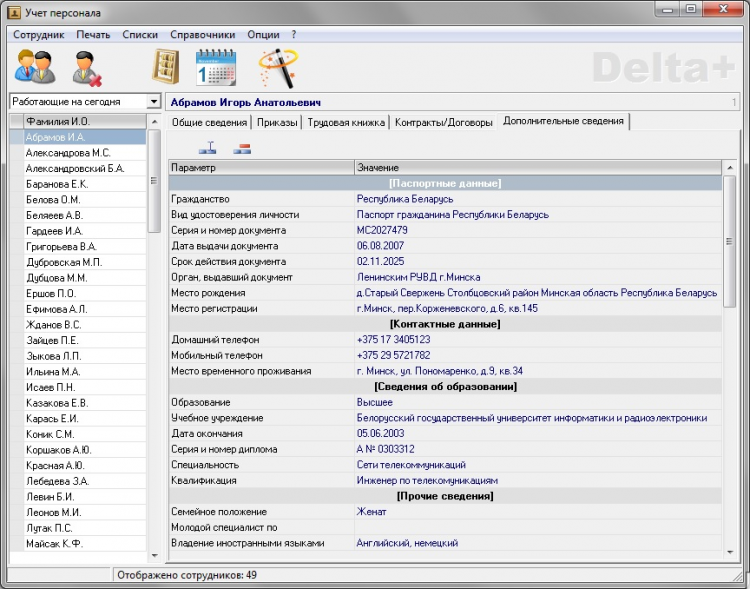Select employee Гардеев И.А.
Screen dimensions: 750x589
tap(85, 231)
